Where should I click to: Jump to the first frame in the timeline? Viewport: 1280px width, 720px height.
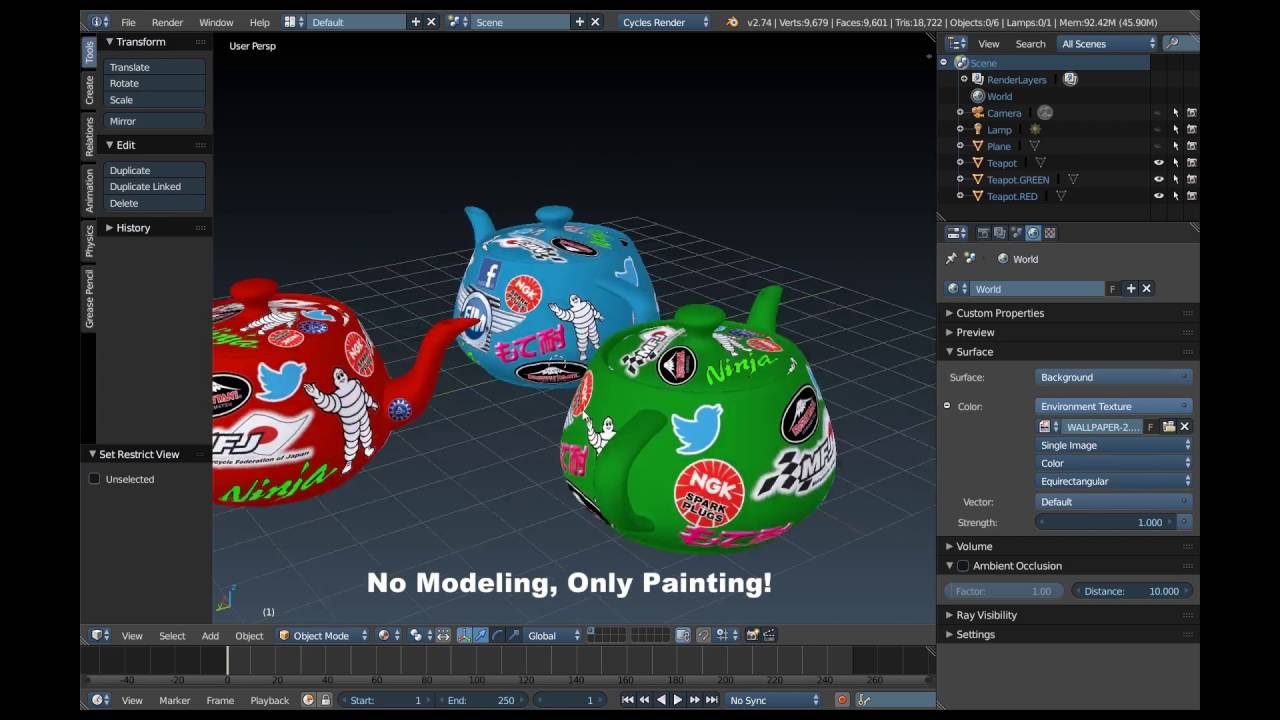click(628, 700)
